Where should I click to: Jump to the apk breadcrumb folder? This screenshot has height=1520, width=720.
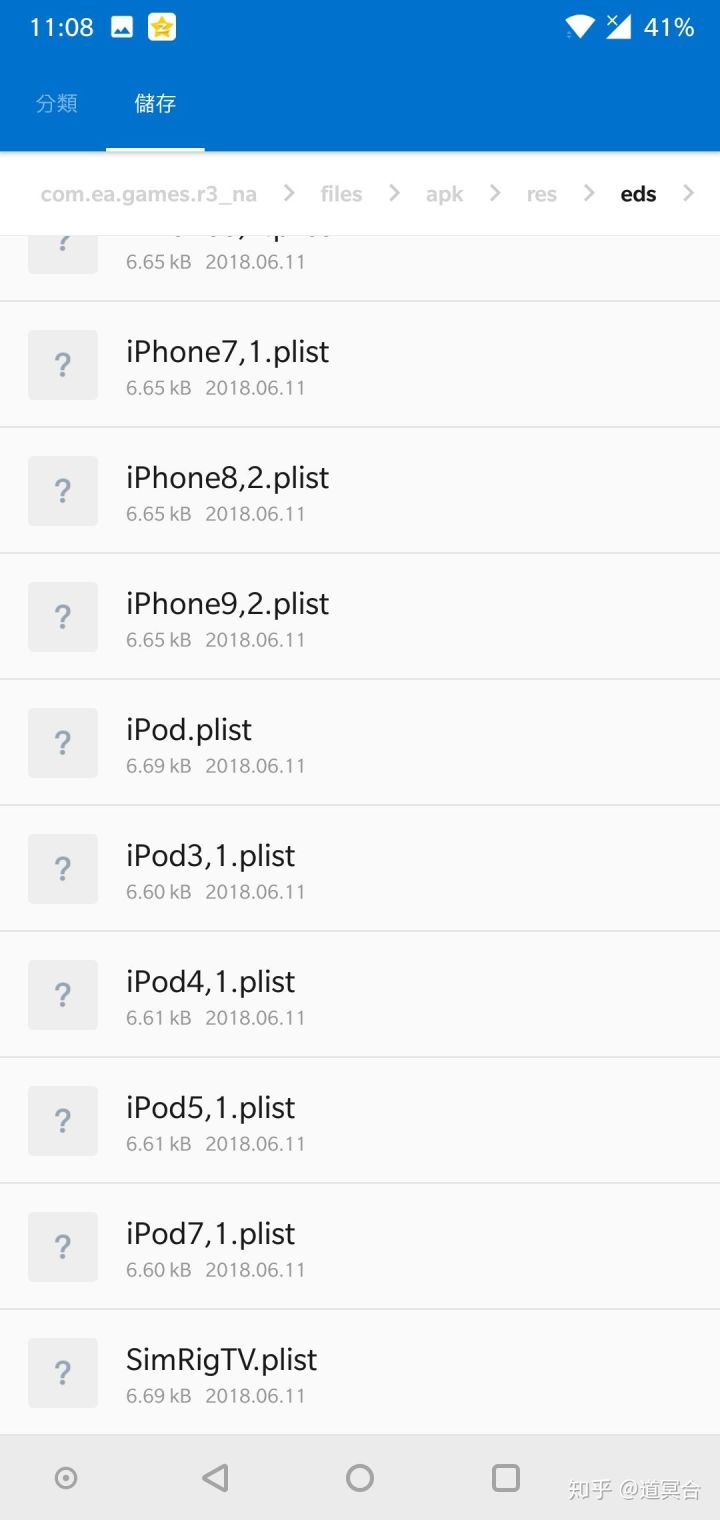click(x=444, y=194)
